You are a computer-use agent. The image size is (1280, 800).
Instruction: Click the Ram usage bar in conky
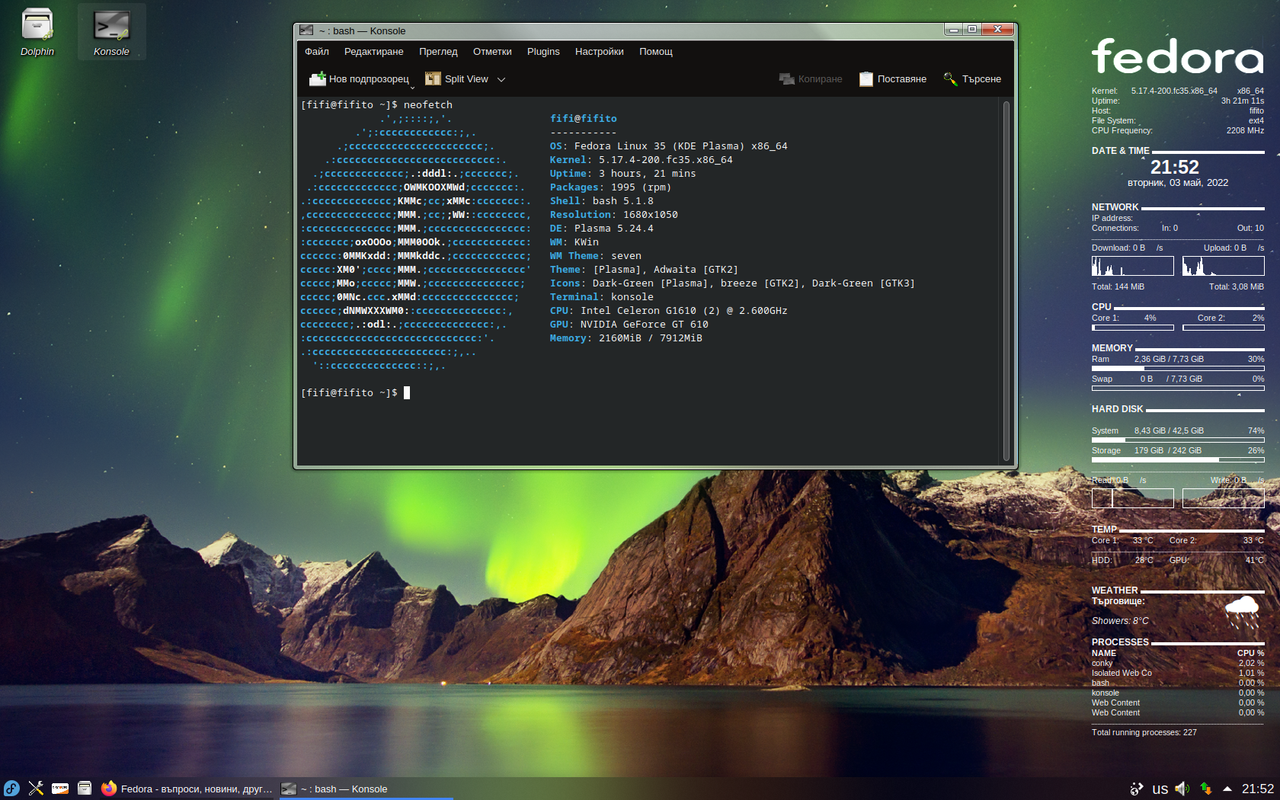click(1178, 368)
